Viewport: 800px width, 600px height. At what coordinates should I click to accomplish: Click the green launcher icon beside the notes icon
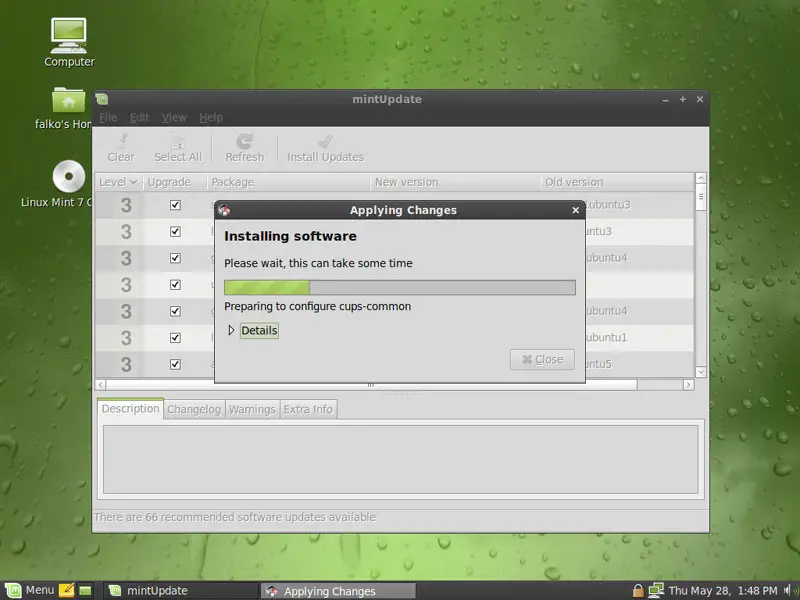85,591
